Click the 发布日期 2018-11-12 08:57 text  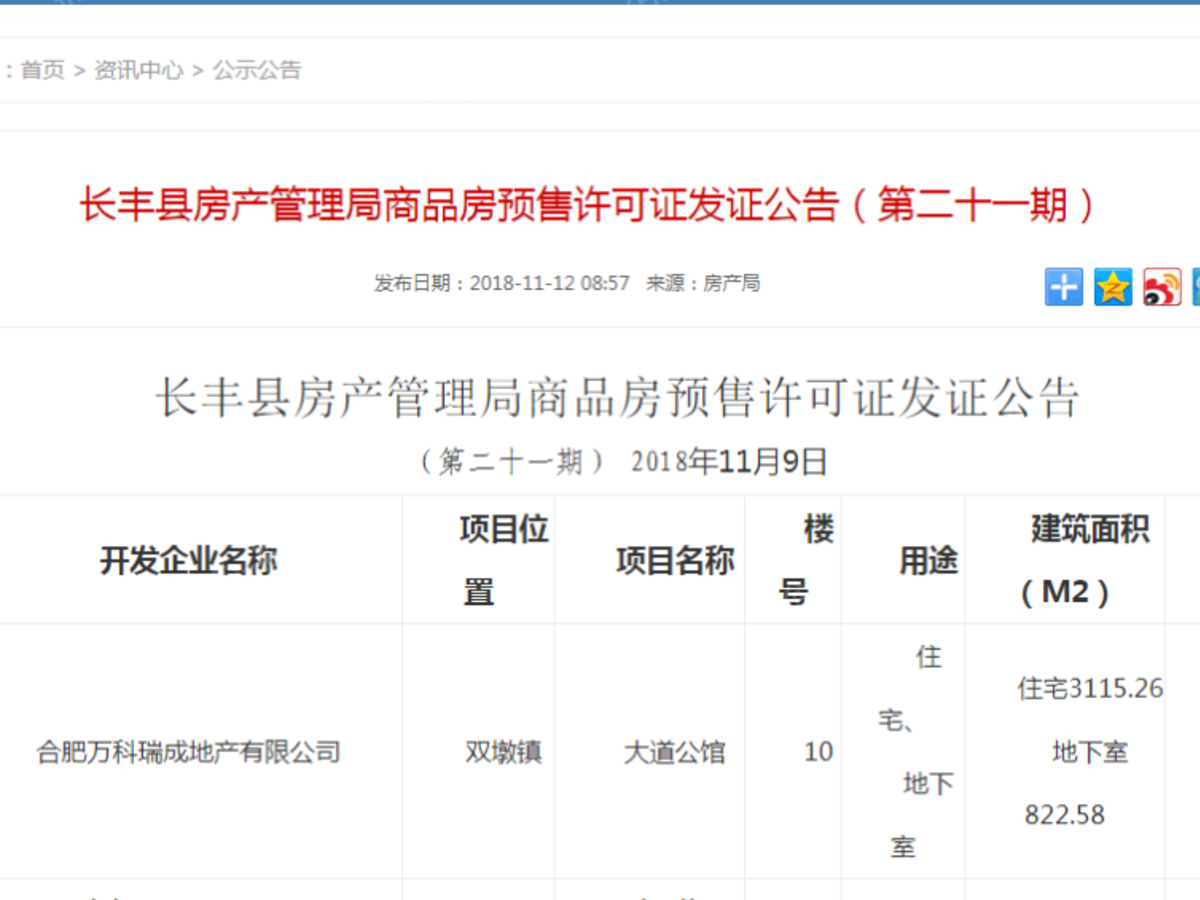click(502, 283)
